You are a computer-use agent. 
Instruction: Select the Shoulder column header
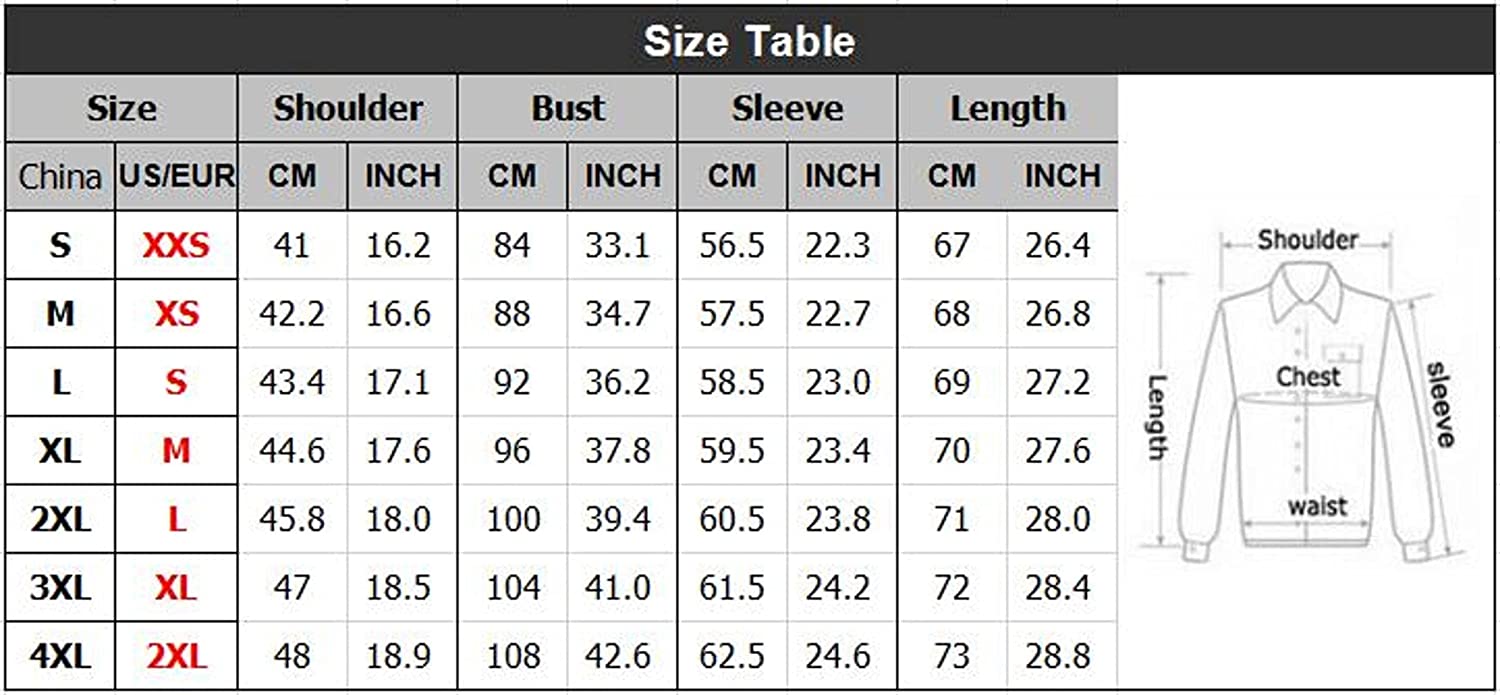tap(348, 108)
